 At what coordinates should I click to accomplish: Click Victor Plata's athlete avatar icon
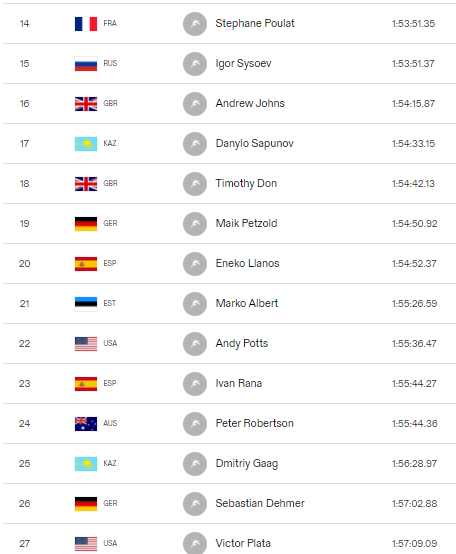(195, 543)
